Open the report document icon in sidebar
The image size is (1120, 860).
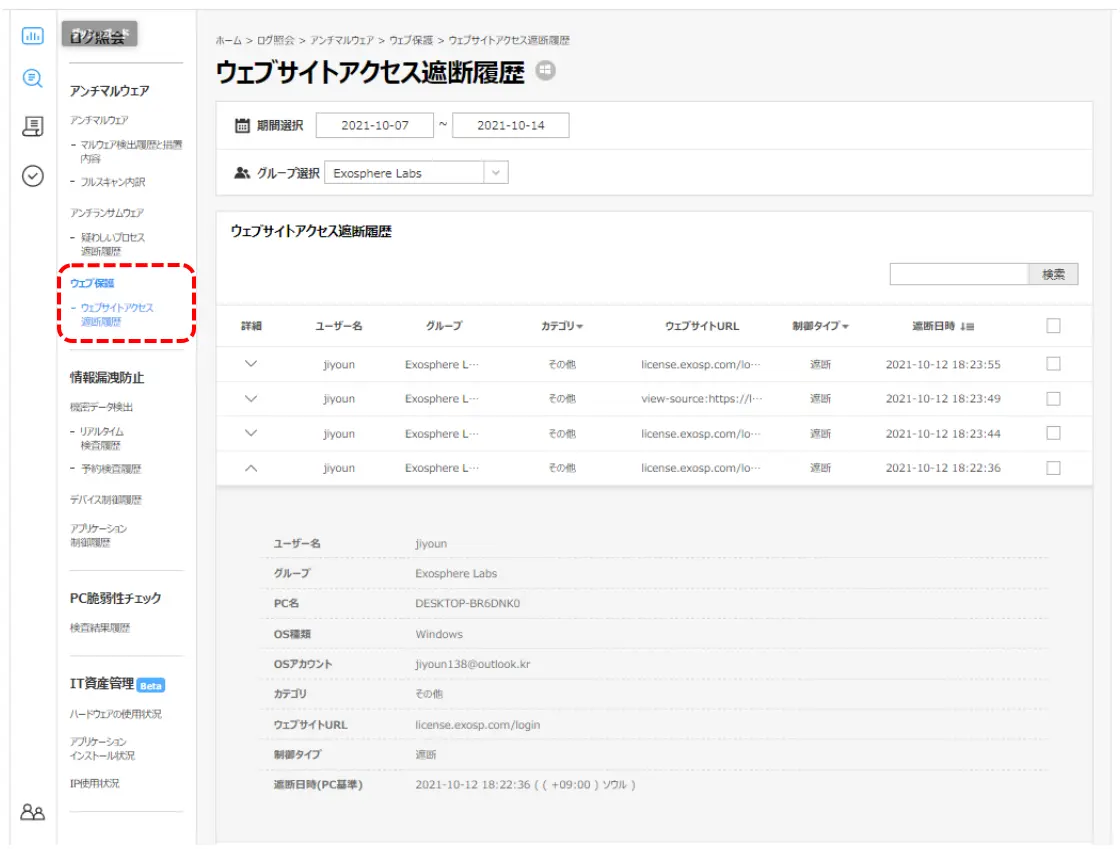click(32, 126)
